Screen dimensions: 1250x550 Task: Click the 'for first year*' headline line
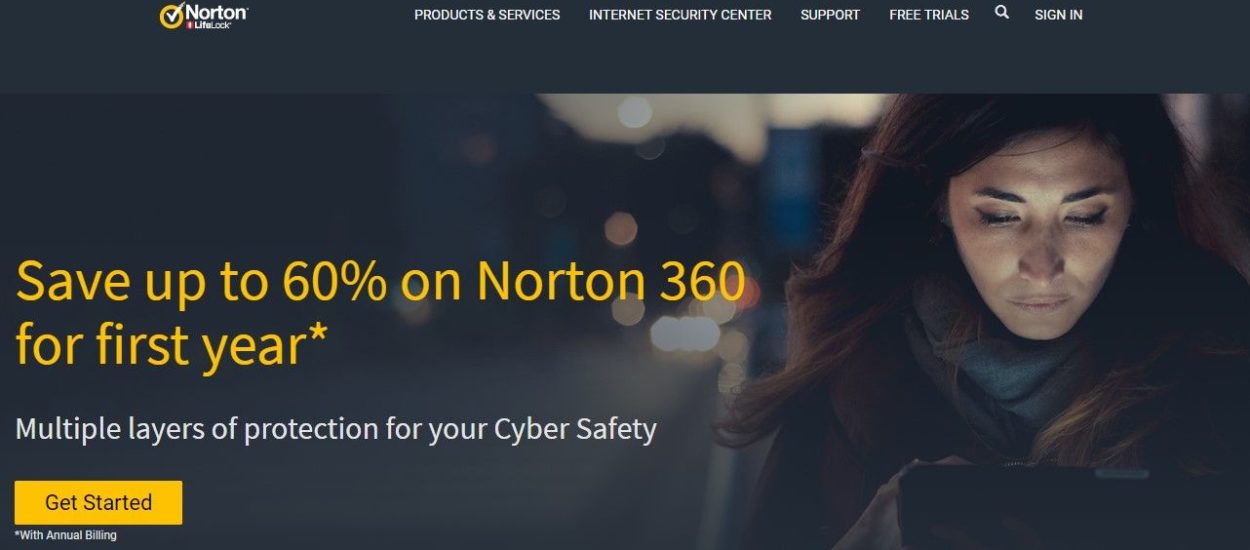(x=171, y=346)
